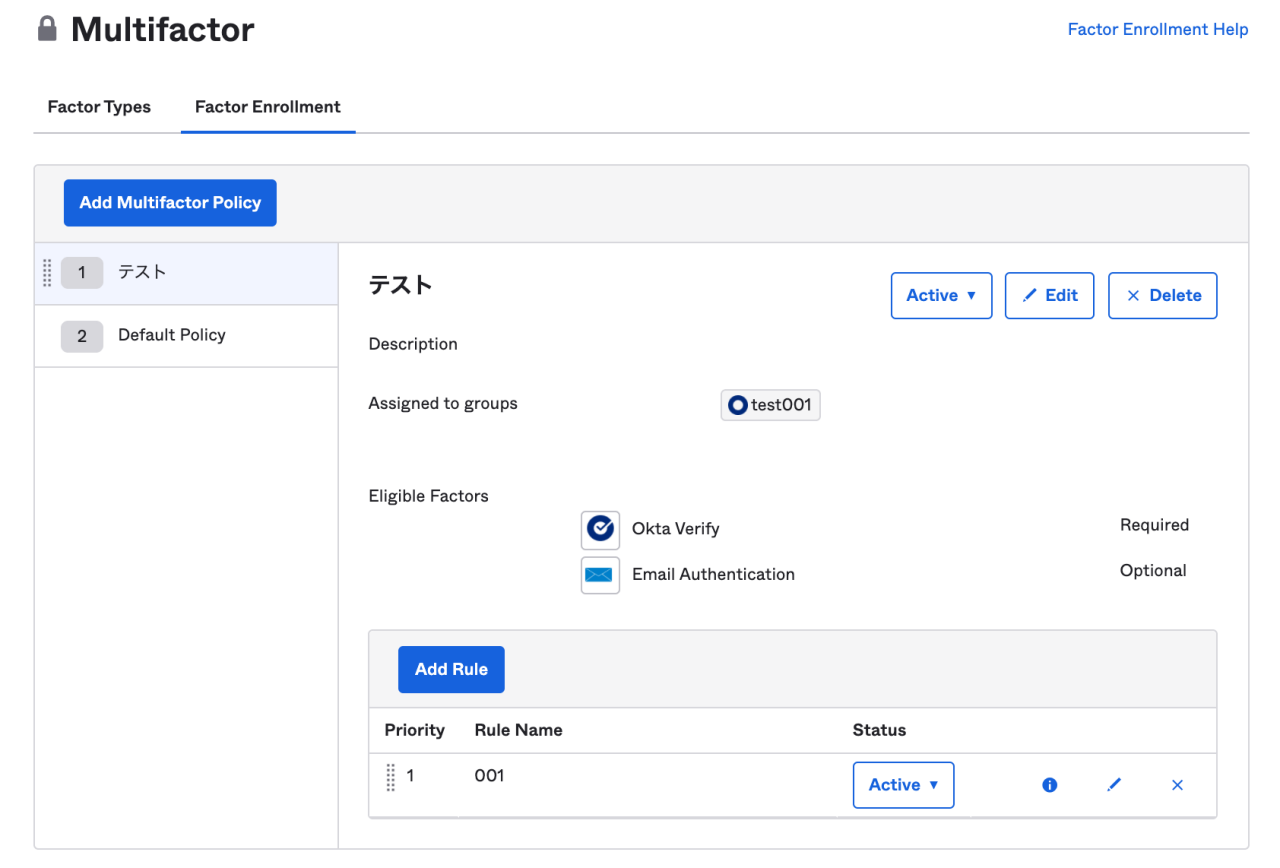The width and height of the screenshot is (1280, 868).
Task: Select Default Policy in the policy list
Action: [171, 336]
